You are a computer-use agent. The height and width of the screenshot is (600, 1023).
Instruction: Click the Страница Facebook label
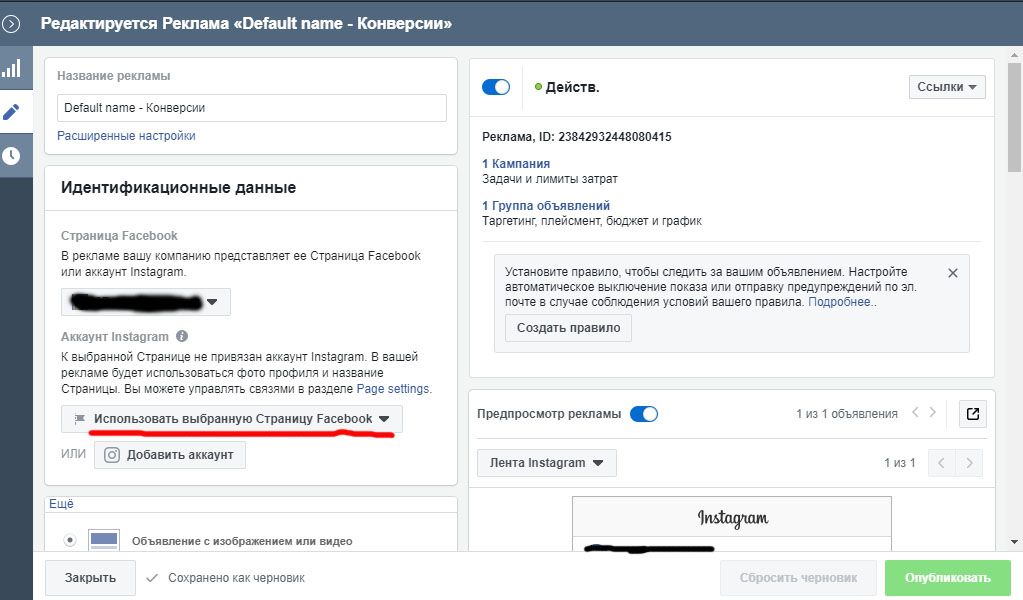119,236
